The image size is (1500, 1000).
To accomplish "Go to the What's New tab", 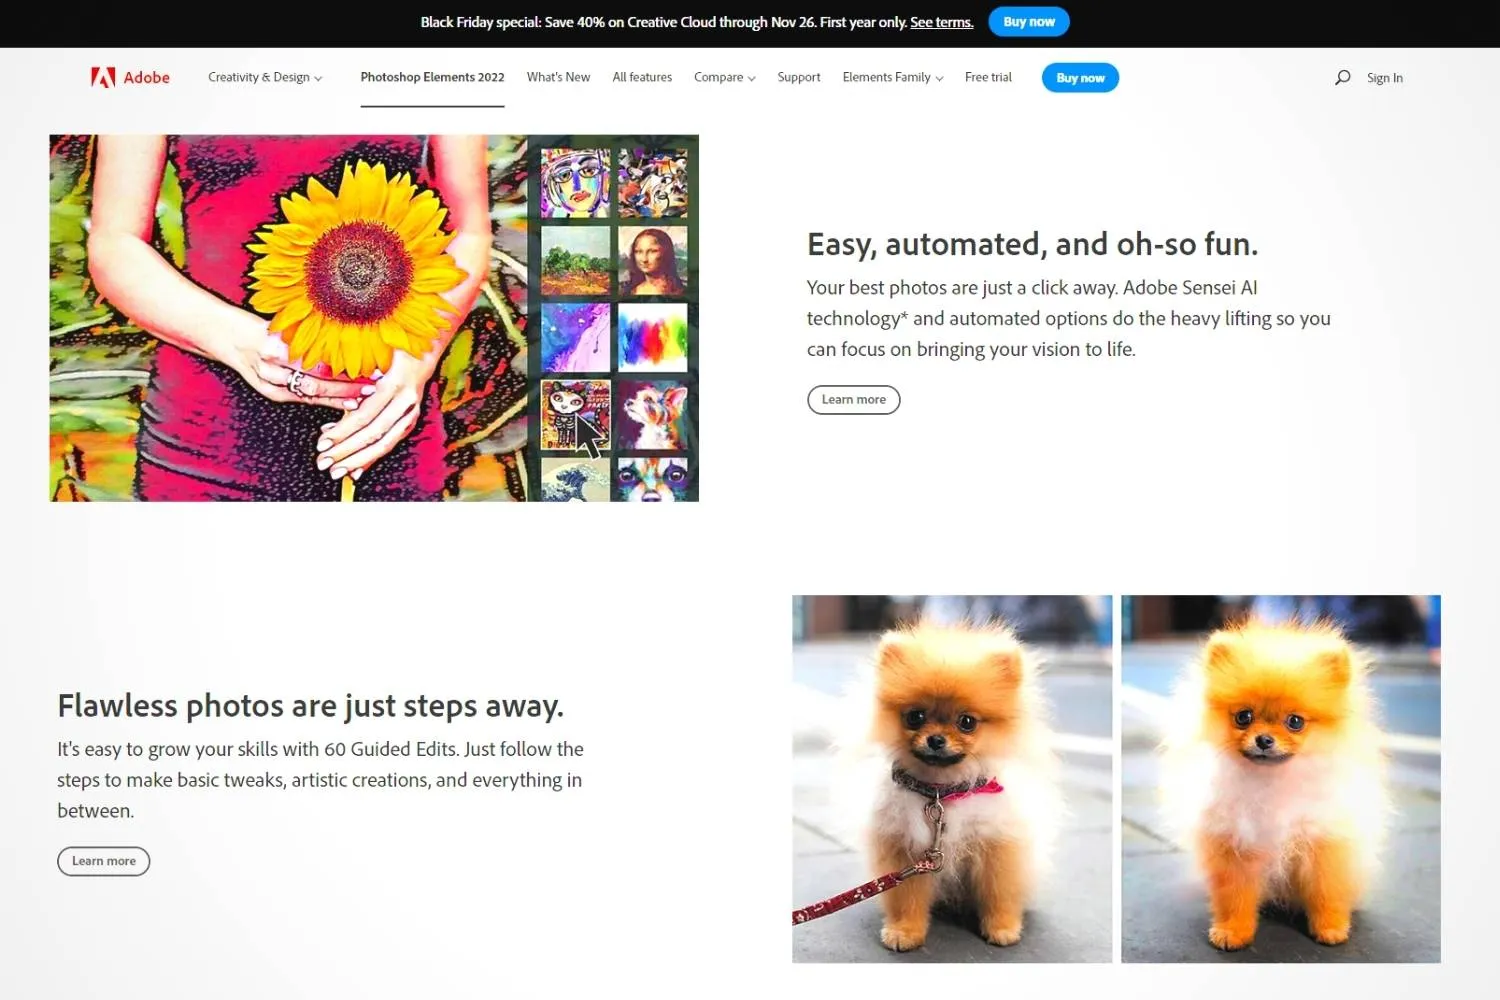I will tap(558, 77).
